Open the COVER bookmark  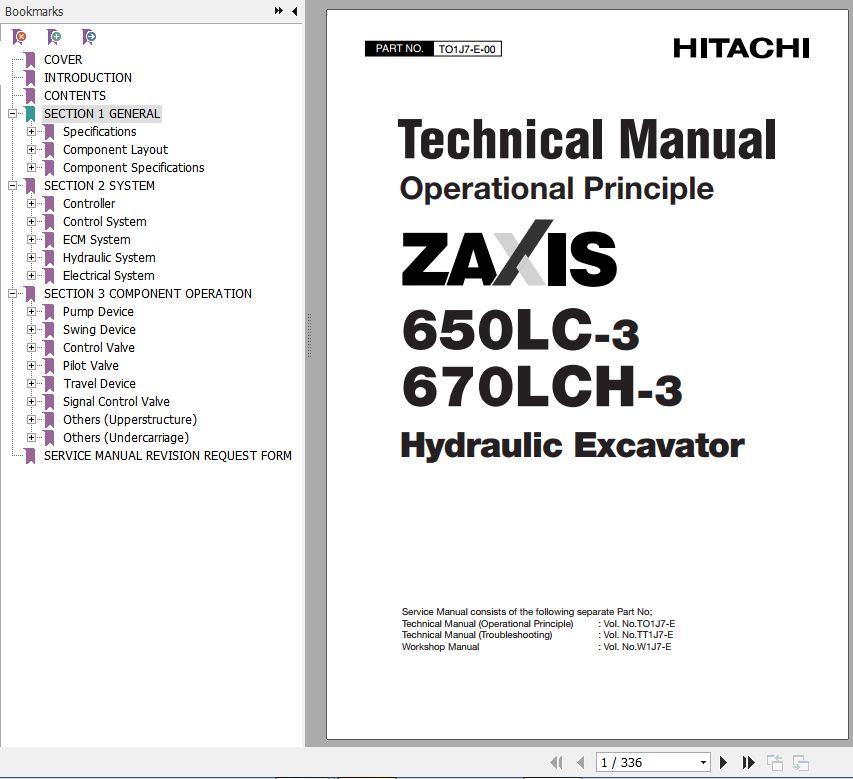coord(63,60)
